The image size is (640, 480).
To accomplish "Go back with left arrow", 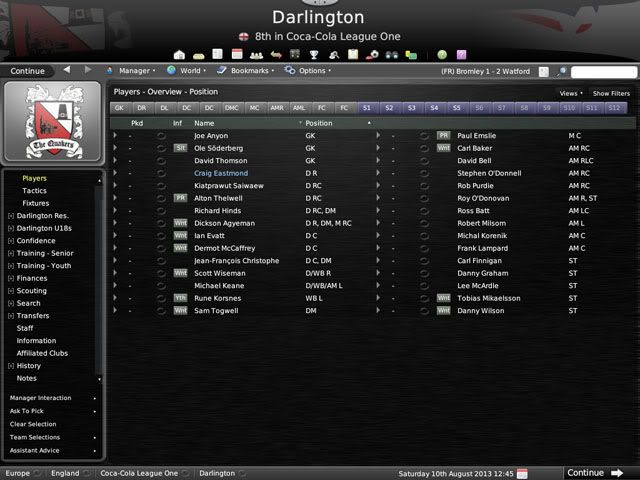I will tap(67, 70).
